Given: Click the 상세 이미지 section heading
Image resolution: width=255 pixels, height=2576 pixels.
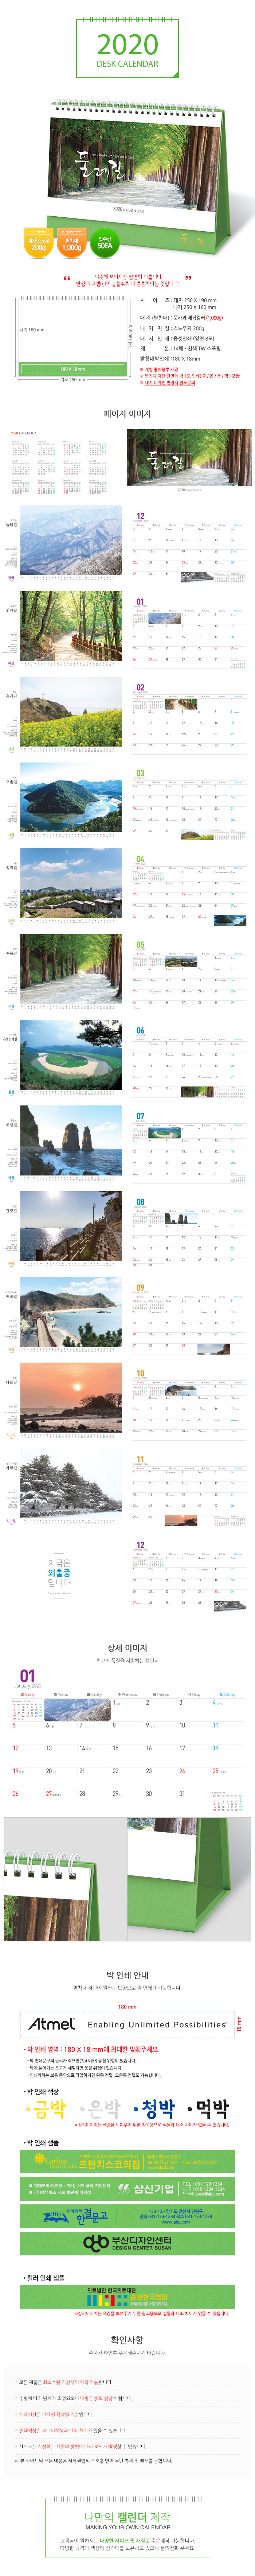Looking at the screenshot, I should (x=127, y=1648).
